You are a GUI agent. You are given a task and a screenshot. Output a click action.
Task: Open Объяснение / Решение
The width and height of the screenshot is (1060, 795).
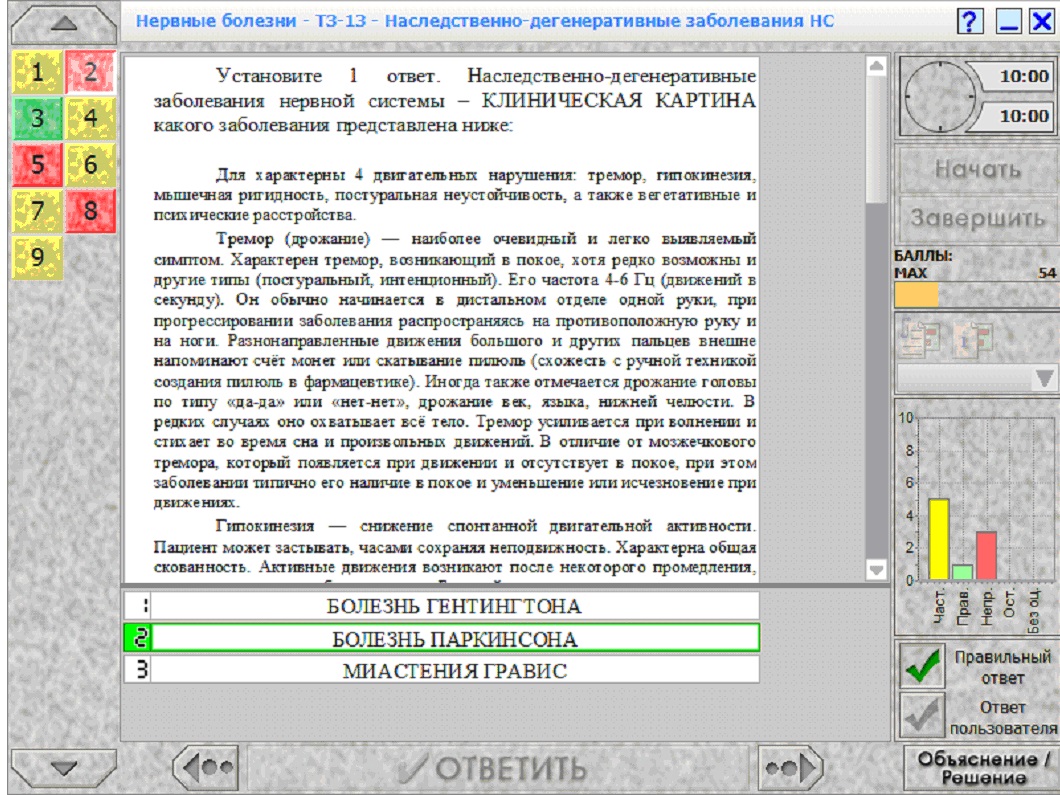(983, 768)
